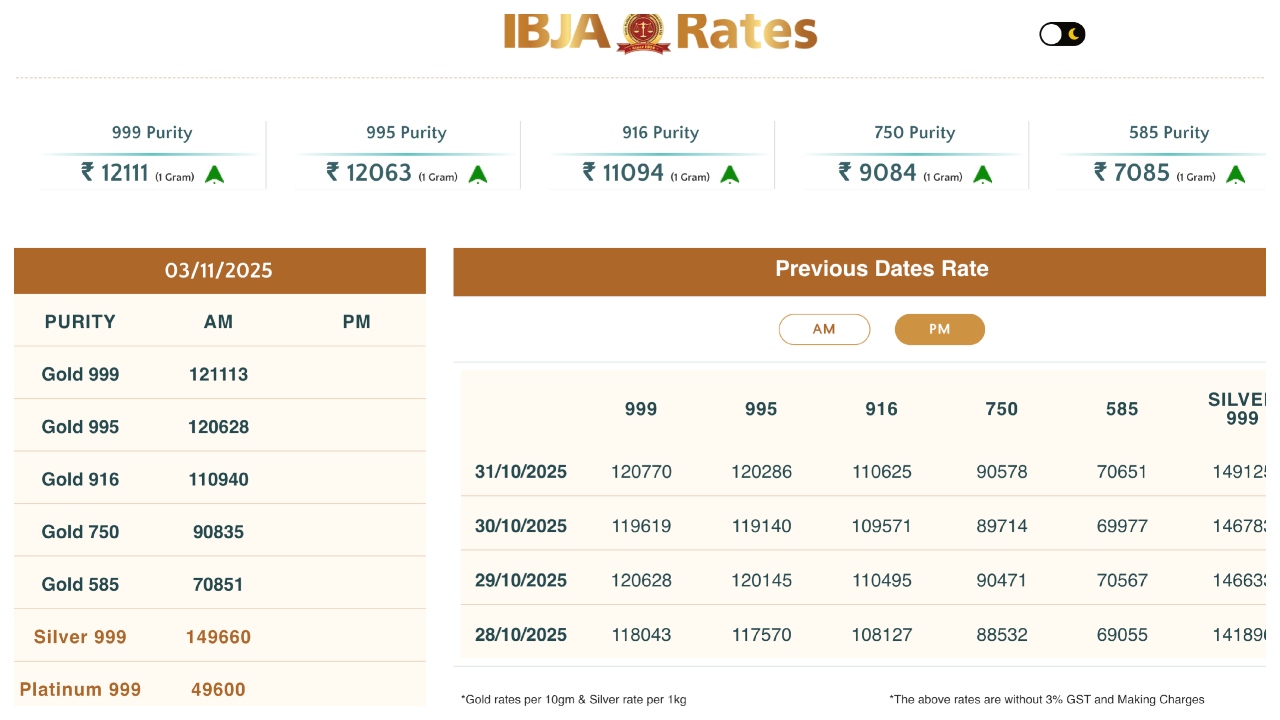This screenshot has width=1280, height=720.
Task: Click the moon icon in theme switch
Action: point(1074,34)
